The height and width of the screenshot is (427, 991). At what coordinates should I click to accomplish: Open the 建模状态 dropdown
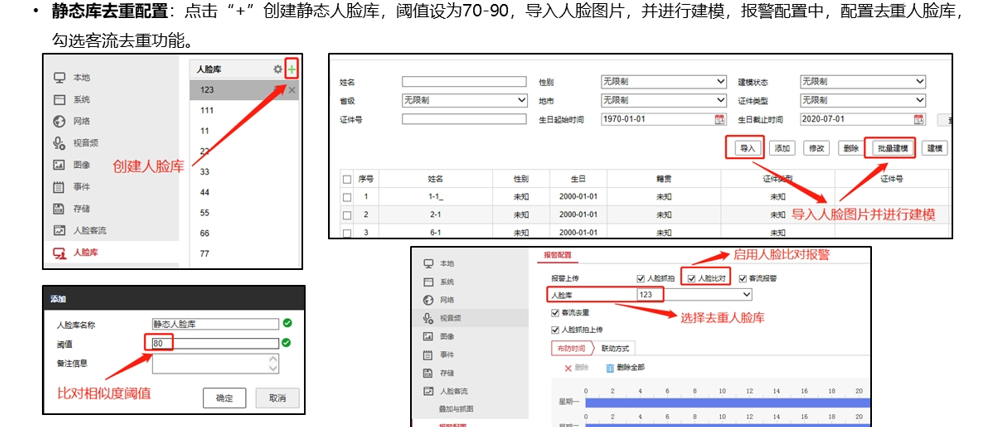863,81
